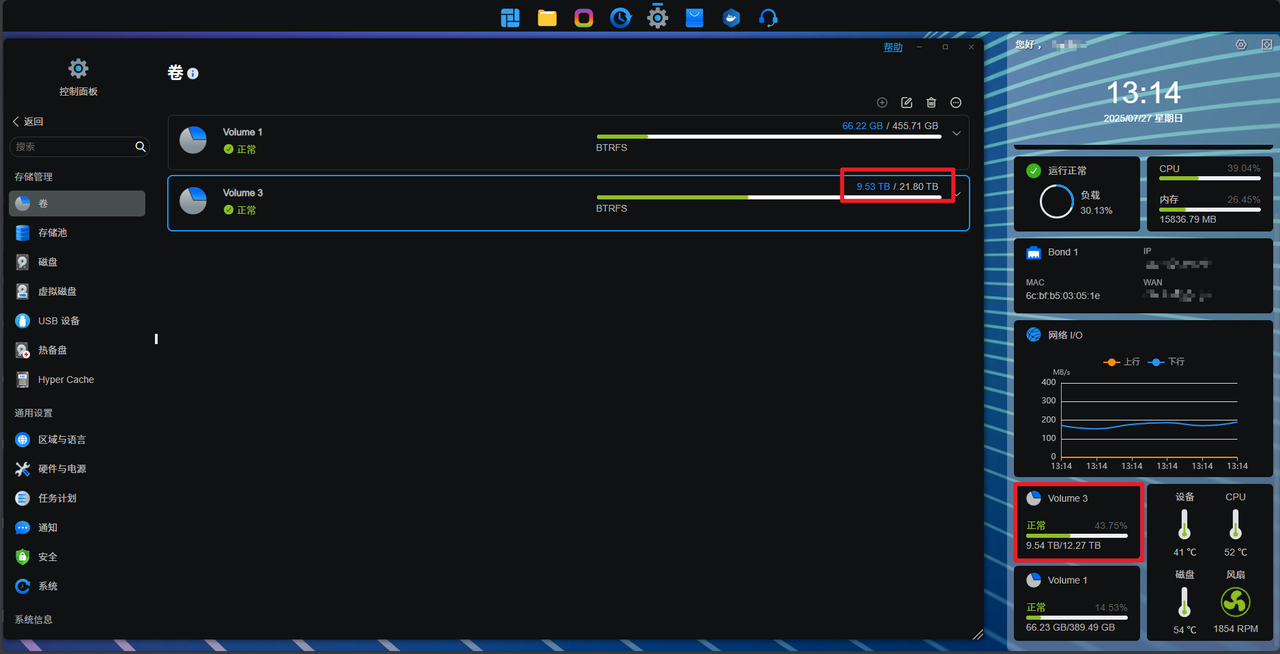Click the 设备 thermometer icon
Viewport: 1280px width, 654px height.
[1185, 525]
